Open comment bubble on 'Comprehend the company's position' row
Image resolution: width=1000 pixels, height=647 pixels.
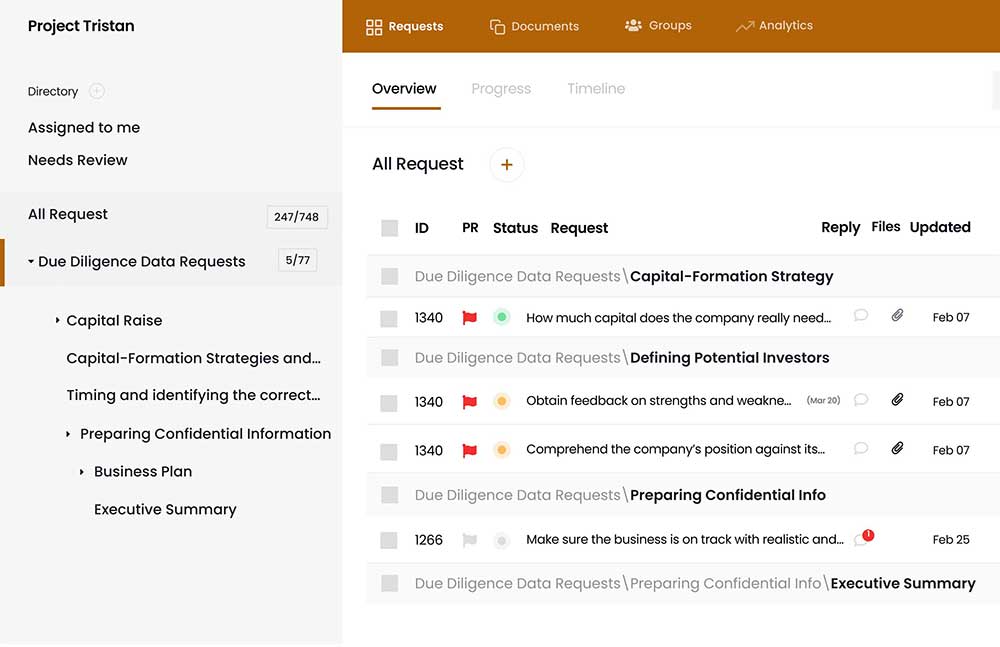(x=860, y=449)
